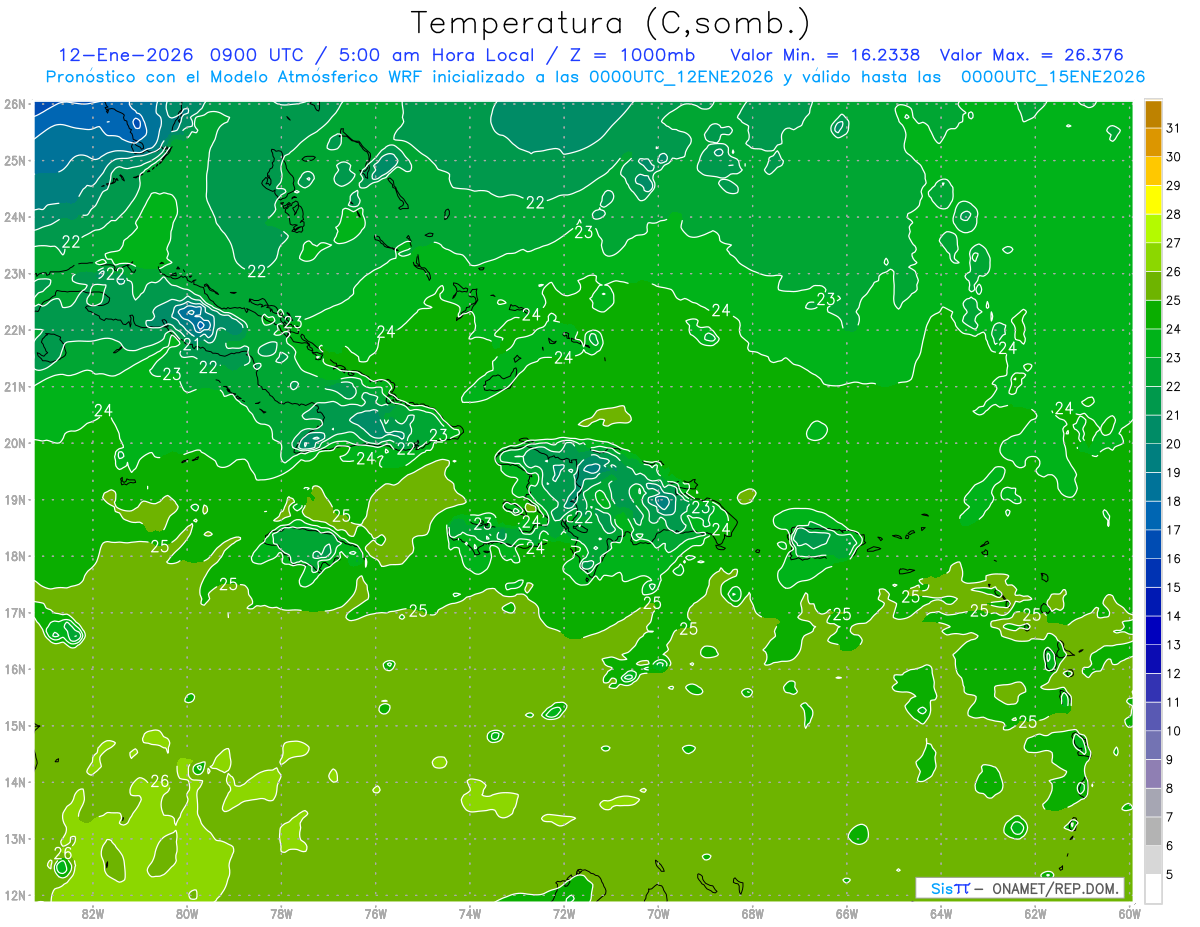This screenshot has width=1200, height=927.
Task: Click the '17N' latitude axis label
Action: pyautogui.click(x=14, y=612)
